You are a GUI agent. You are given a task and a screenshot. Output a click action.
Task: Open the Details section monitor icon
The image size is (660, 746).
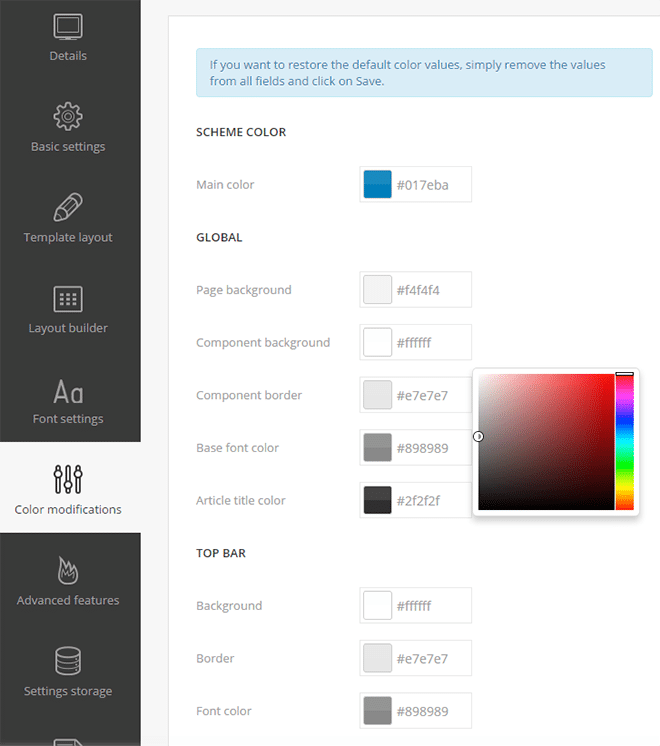pos(68,26)
